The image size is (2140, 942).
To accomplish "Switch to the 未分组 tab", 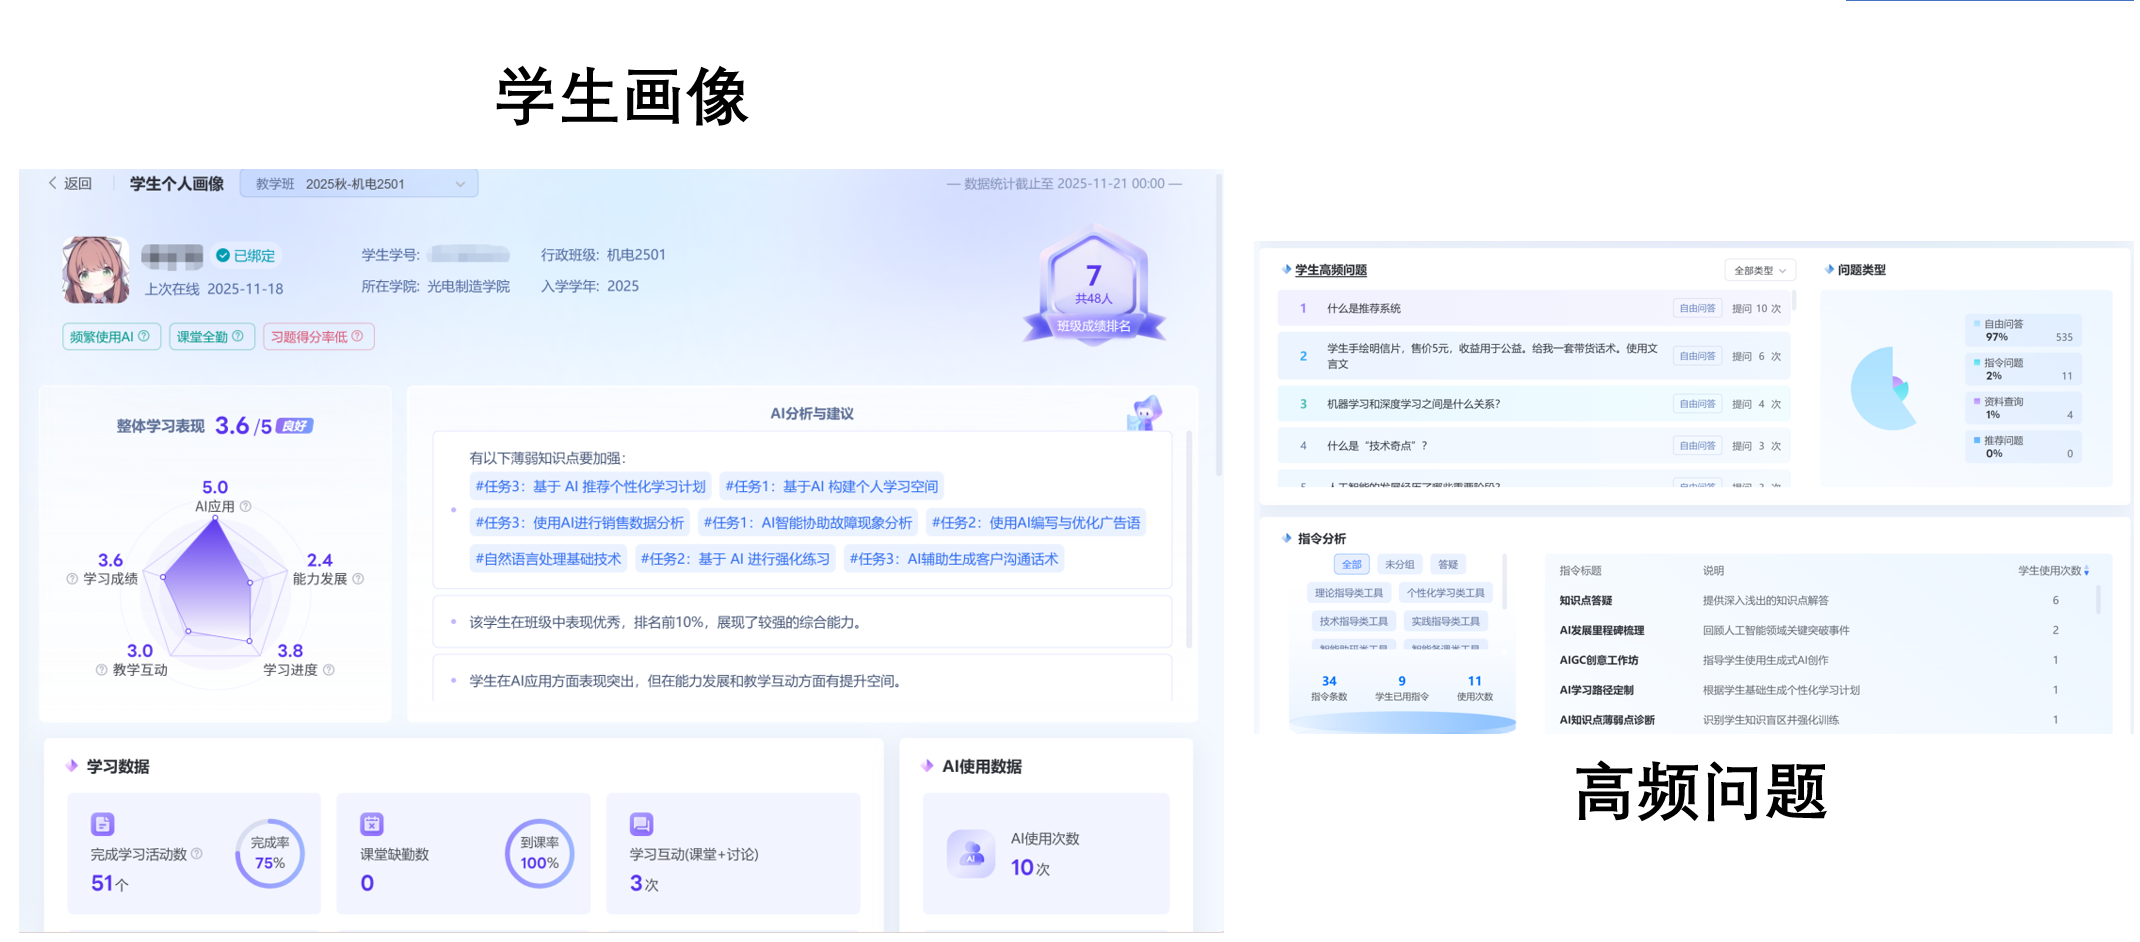I will (x=1399, y=564).
